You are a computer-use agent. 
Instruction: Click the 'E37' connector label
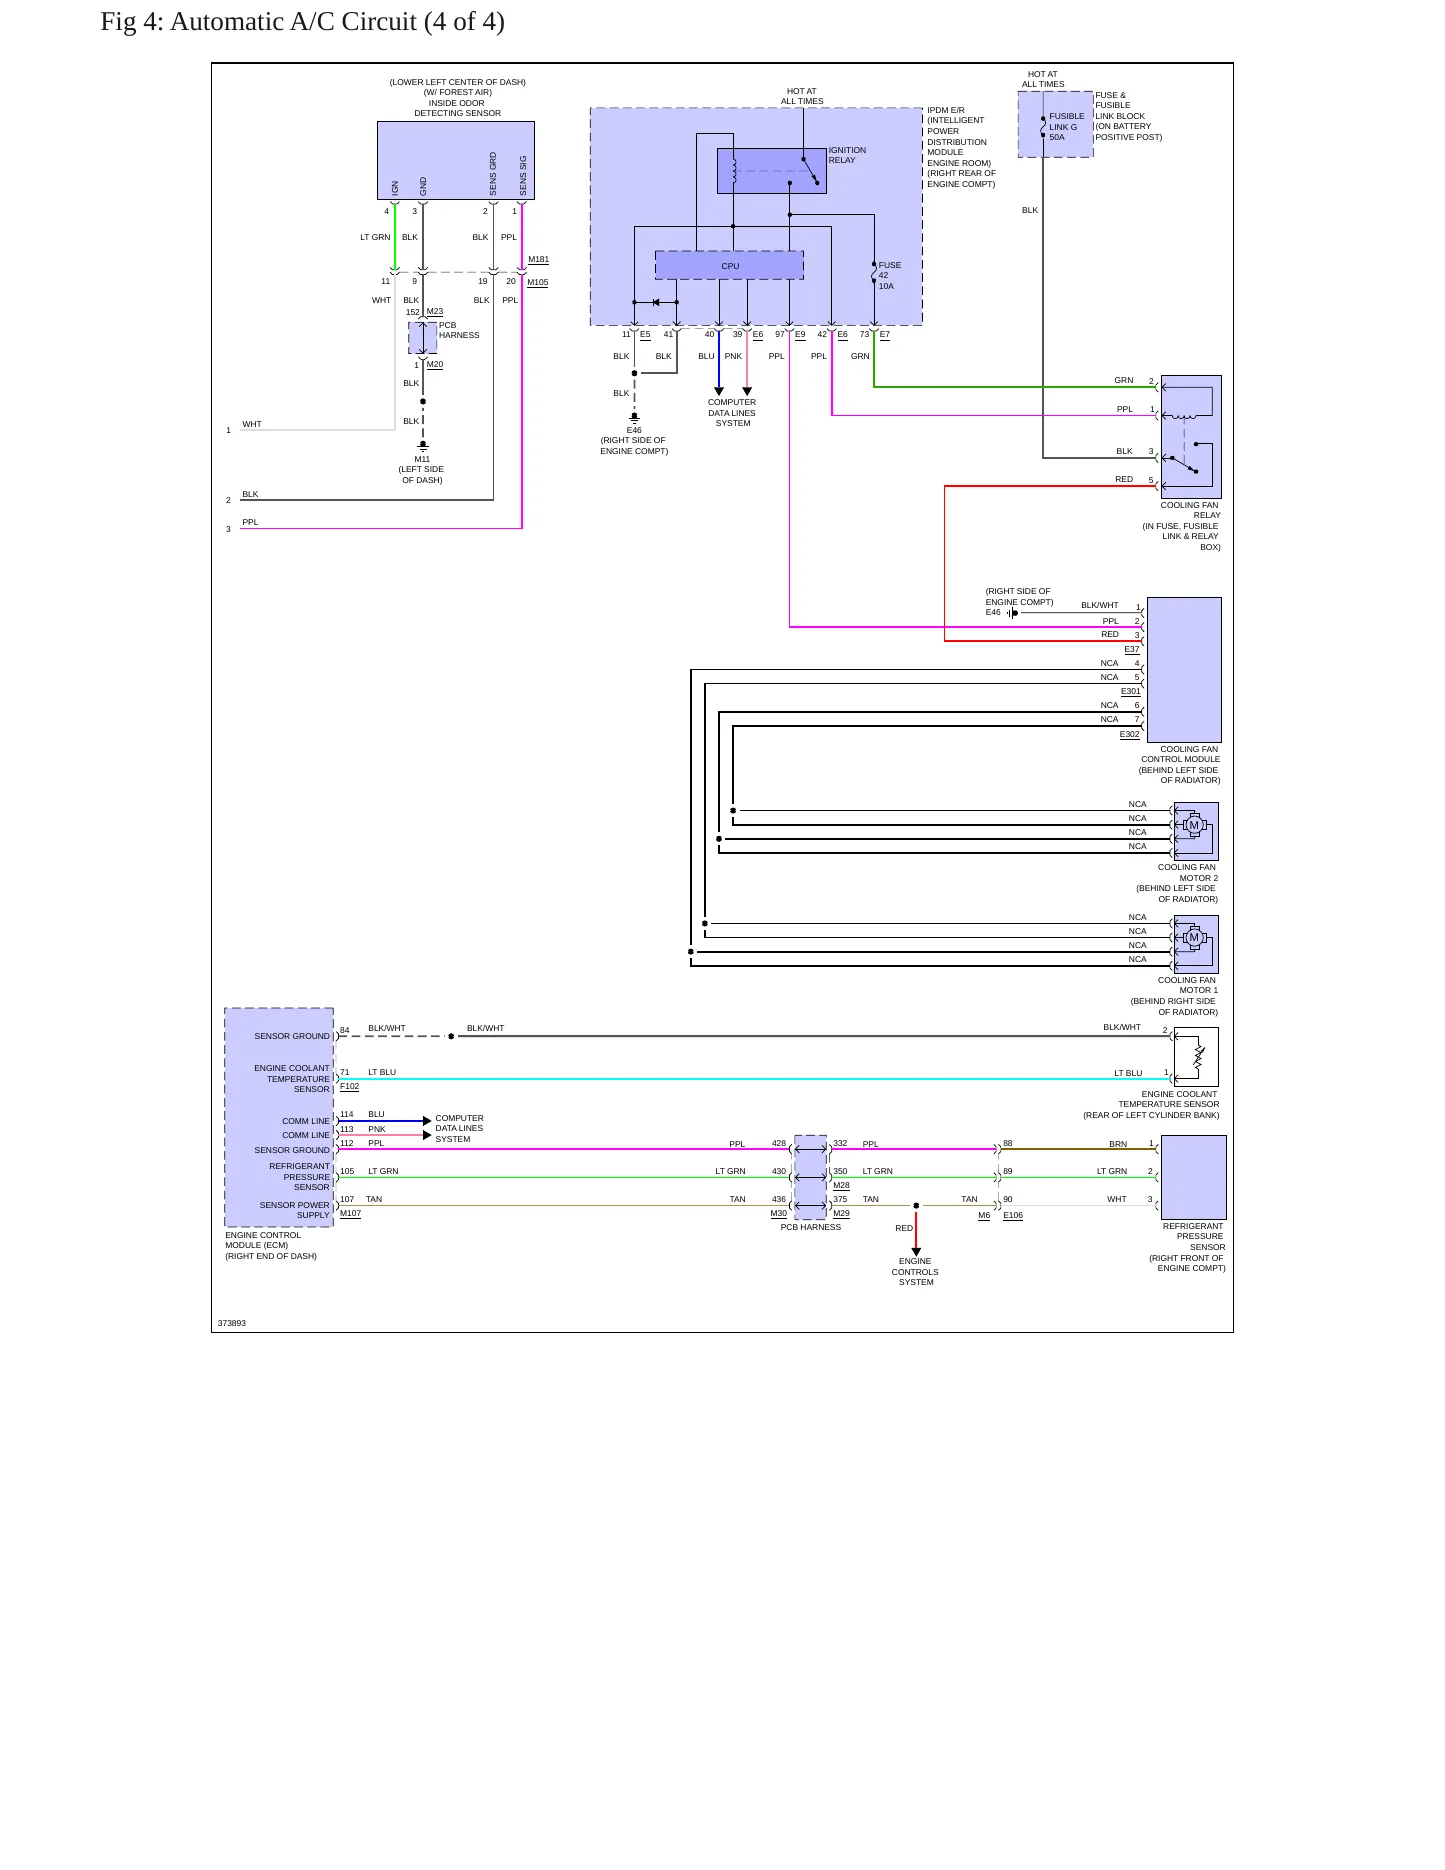(1132, 650)
